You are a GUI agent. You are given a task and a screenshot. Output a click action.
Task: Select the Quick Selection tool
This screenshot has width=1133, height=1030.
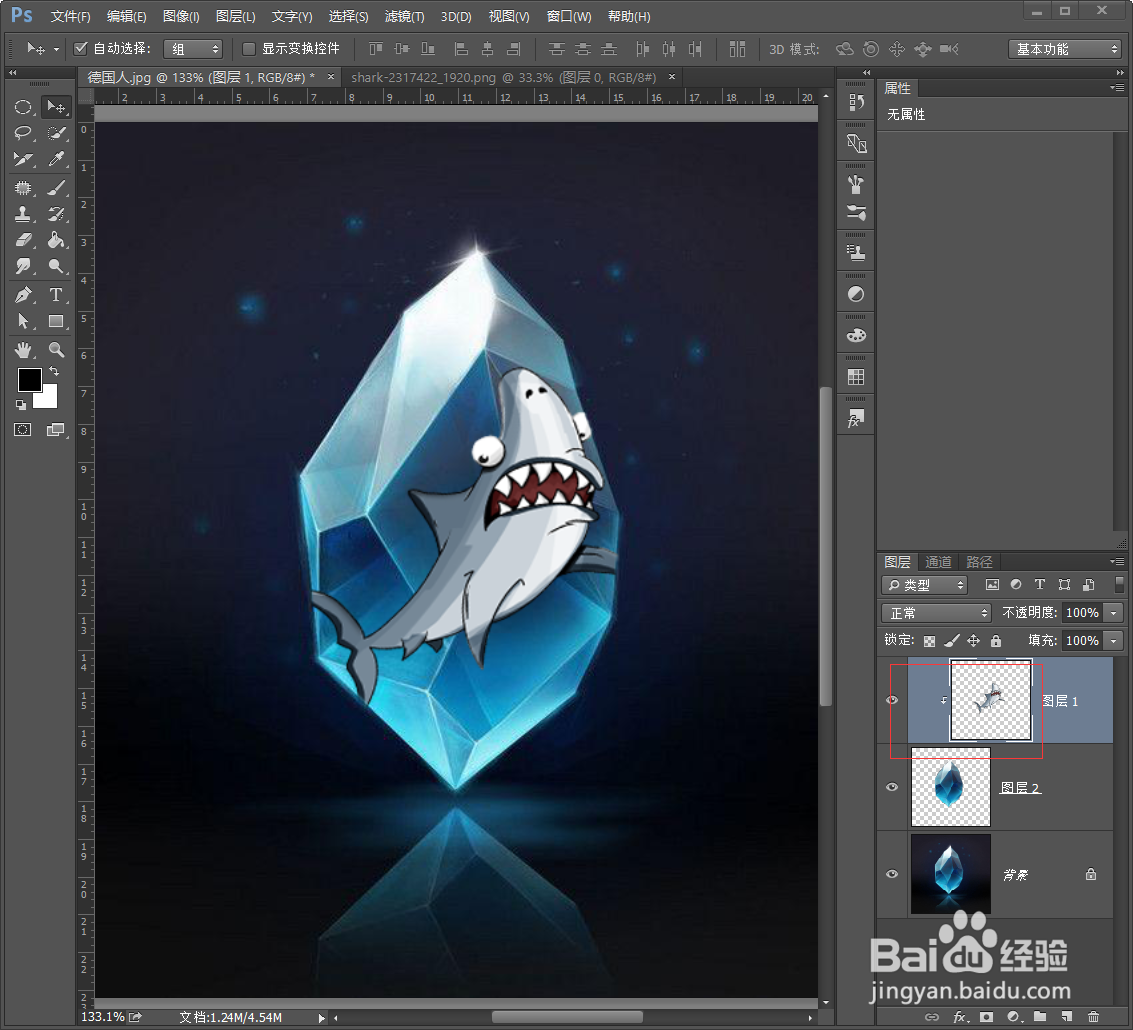56,133
